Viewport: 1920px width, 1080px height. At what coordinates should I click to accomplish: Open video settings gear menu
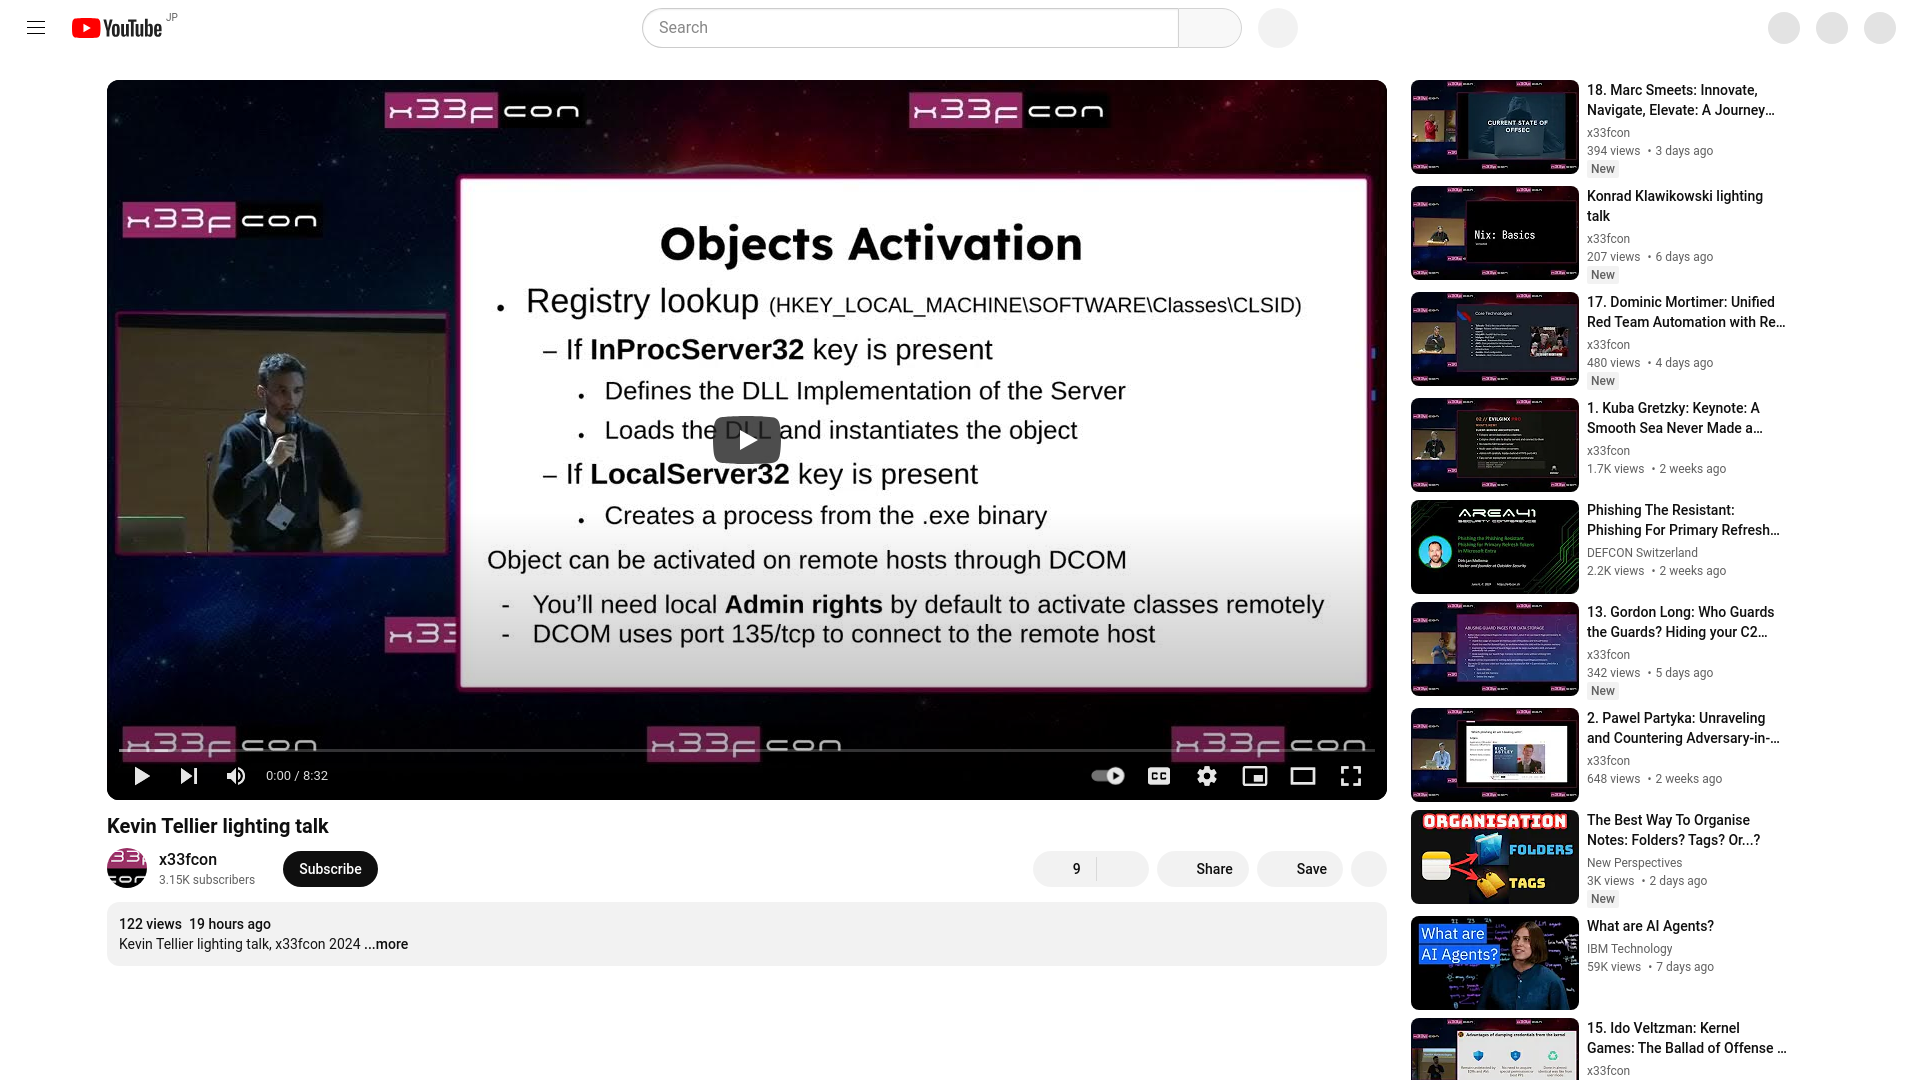1207,775
